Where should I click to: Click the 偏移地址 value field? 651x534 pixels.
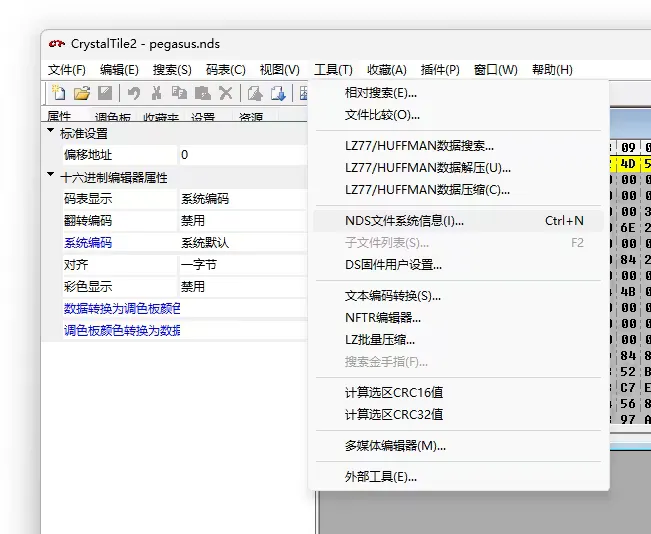click(240, 155)
